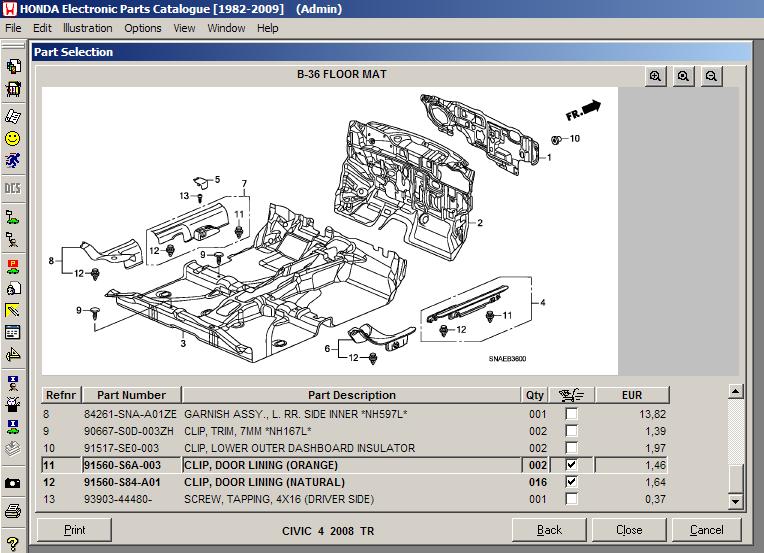Click the parts list scrollbar up arrow
Screen dimensions: 764x553
735,392
